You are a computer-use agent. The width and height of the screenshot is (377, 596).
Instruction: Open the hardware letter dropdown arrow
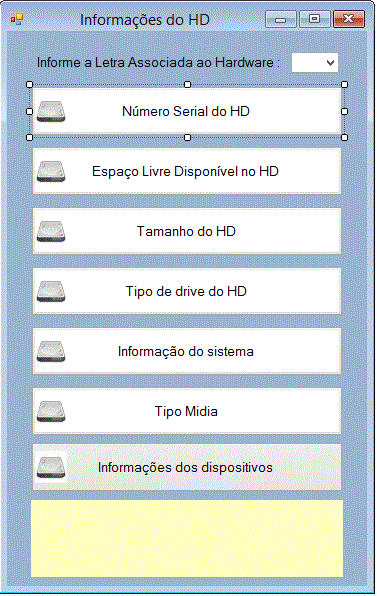click(330, 63)
